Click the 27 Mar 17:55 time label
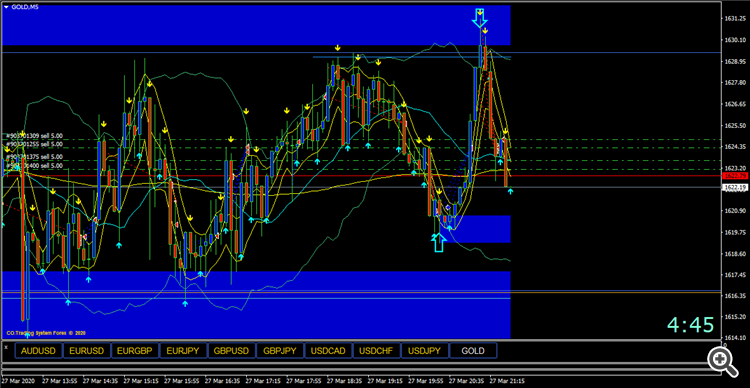The height and width of the screenshot is (388, 750). (304, 381)
